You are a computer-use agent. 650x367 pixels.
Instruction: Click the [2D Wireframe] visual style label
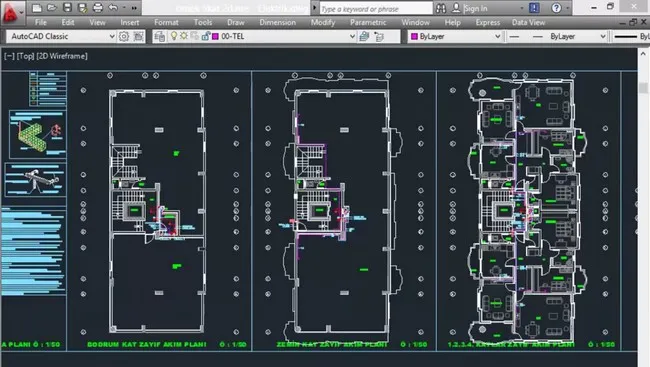point(62,56)
